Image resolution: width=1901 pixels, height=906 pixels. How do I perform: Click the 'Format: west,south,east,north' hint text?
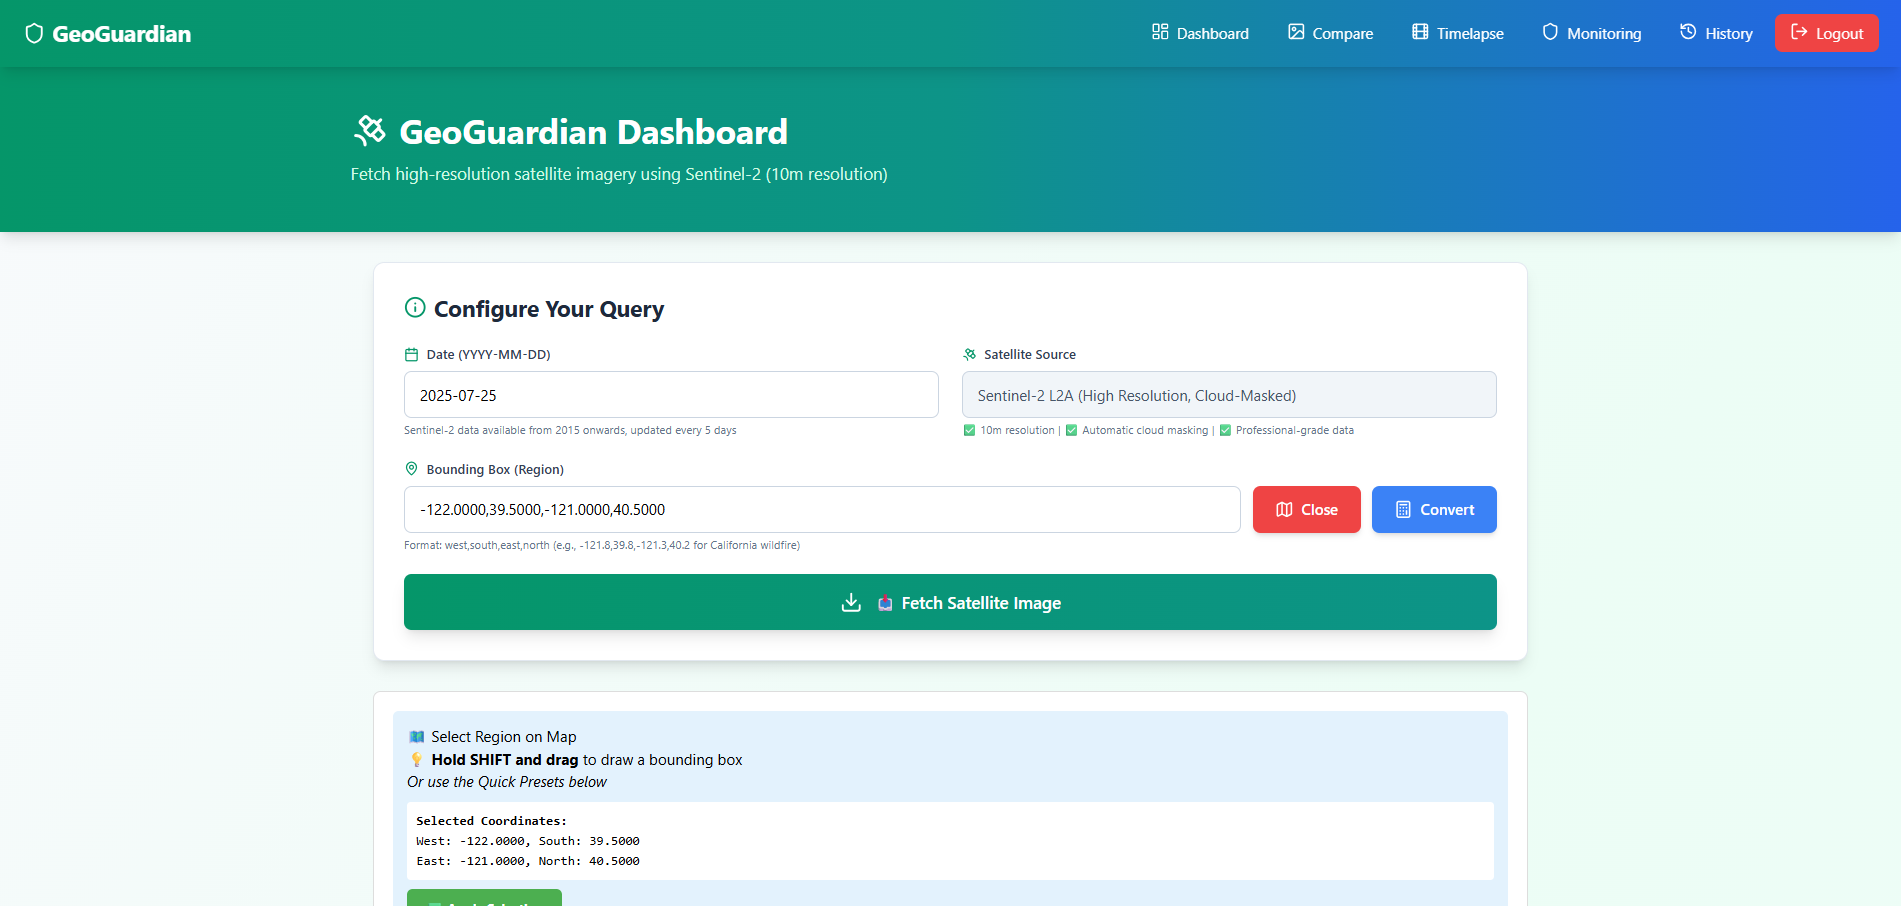tap(602, 546)
